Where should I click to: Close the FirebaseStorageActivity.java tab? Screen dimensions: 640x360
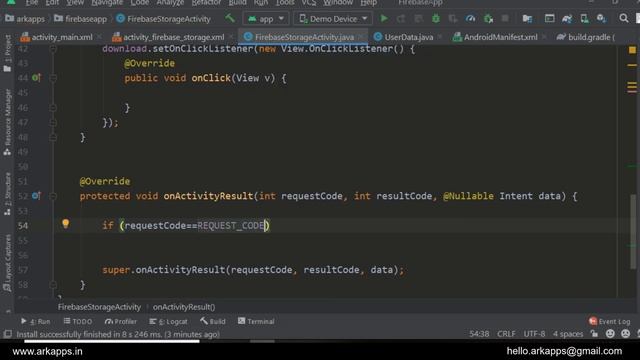tap(361, 37)
